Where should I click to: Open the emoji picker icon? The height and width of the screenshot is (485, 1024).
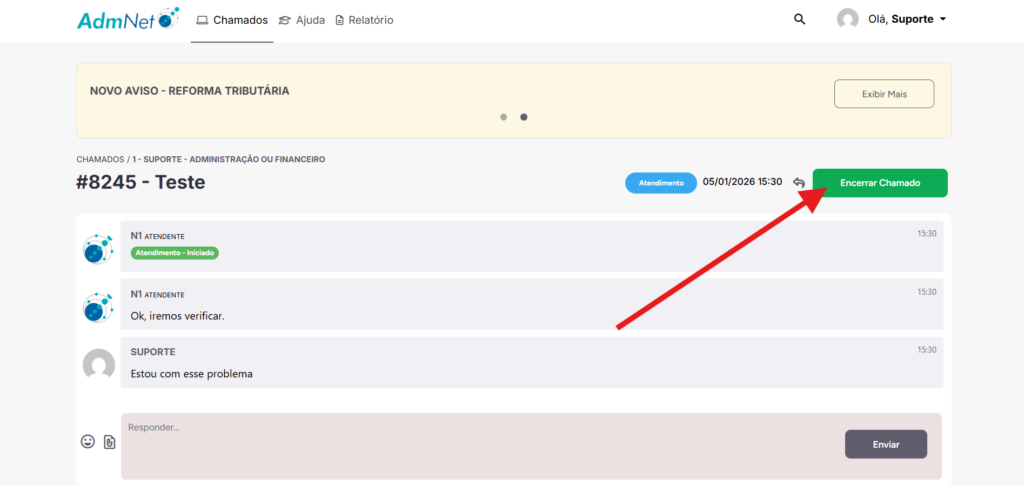(x=88, y=441)
